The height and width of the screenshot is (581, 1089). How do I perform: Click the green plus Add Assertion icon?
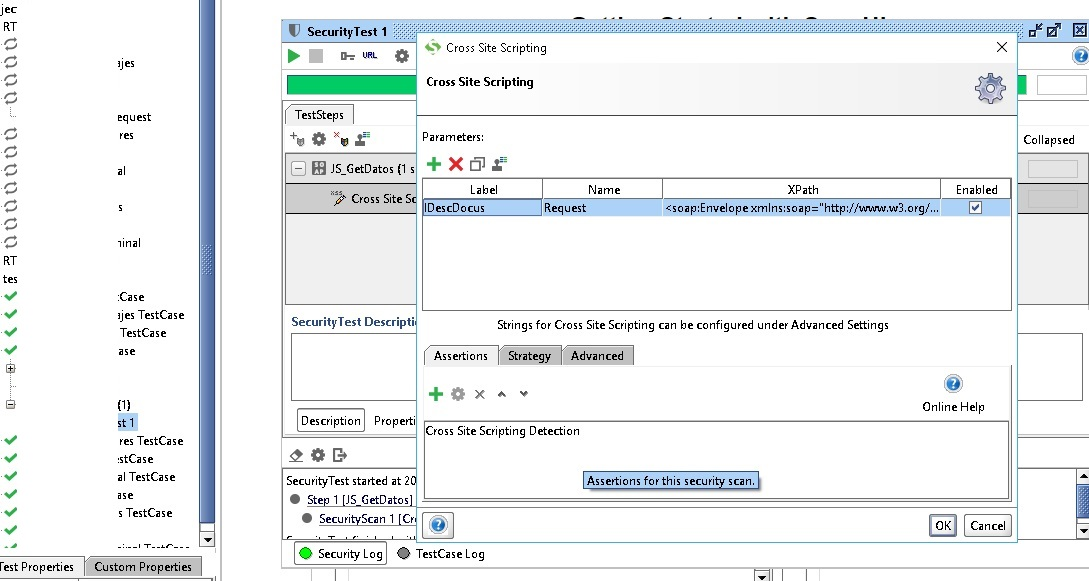tap(435, 394)
